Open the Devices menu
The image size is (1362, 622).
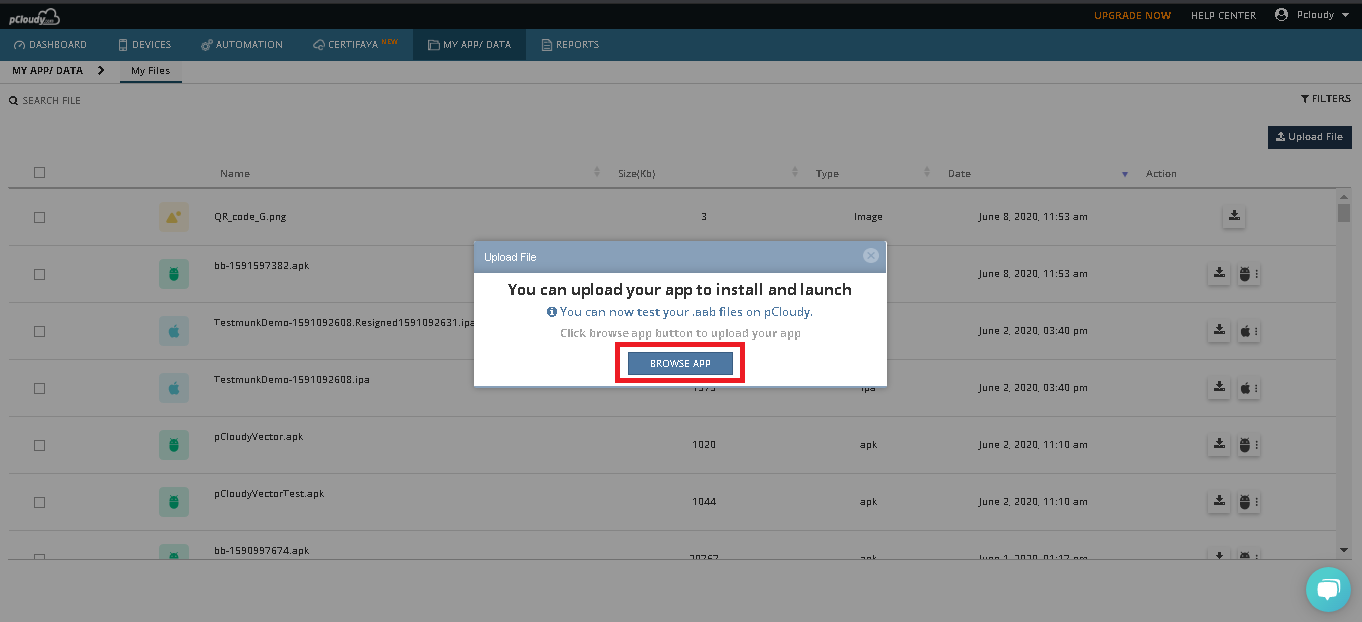coord(145,45)
